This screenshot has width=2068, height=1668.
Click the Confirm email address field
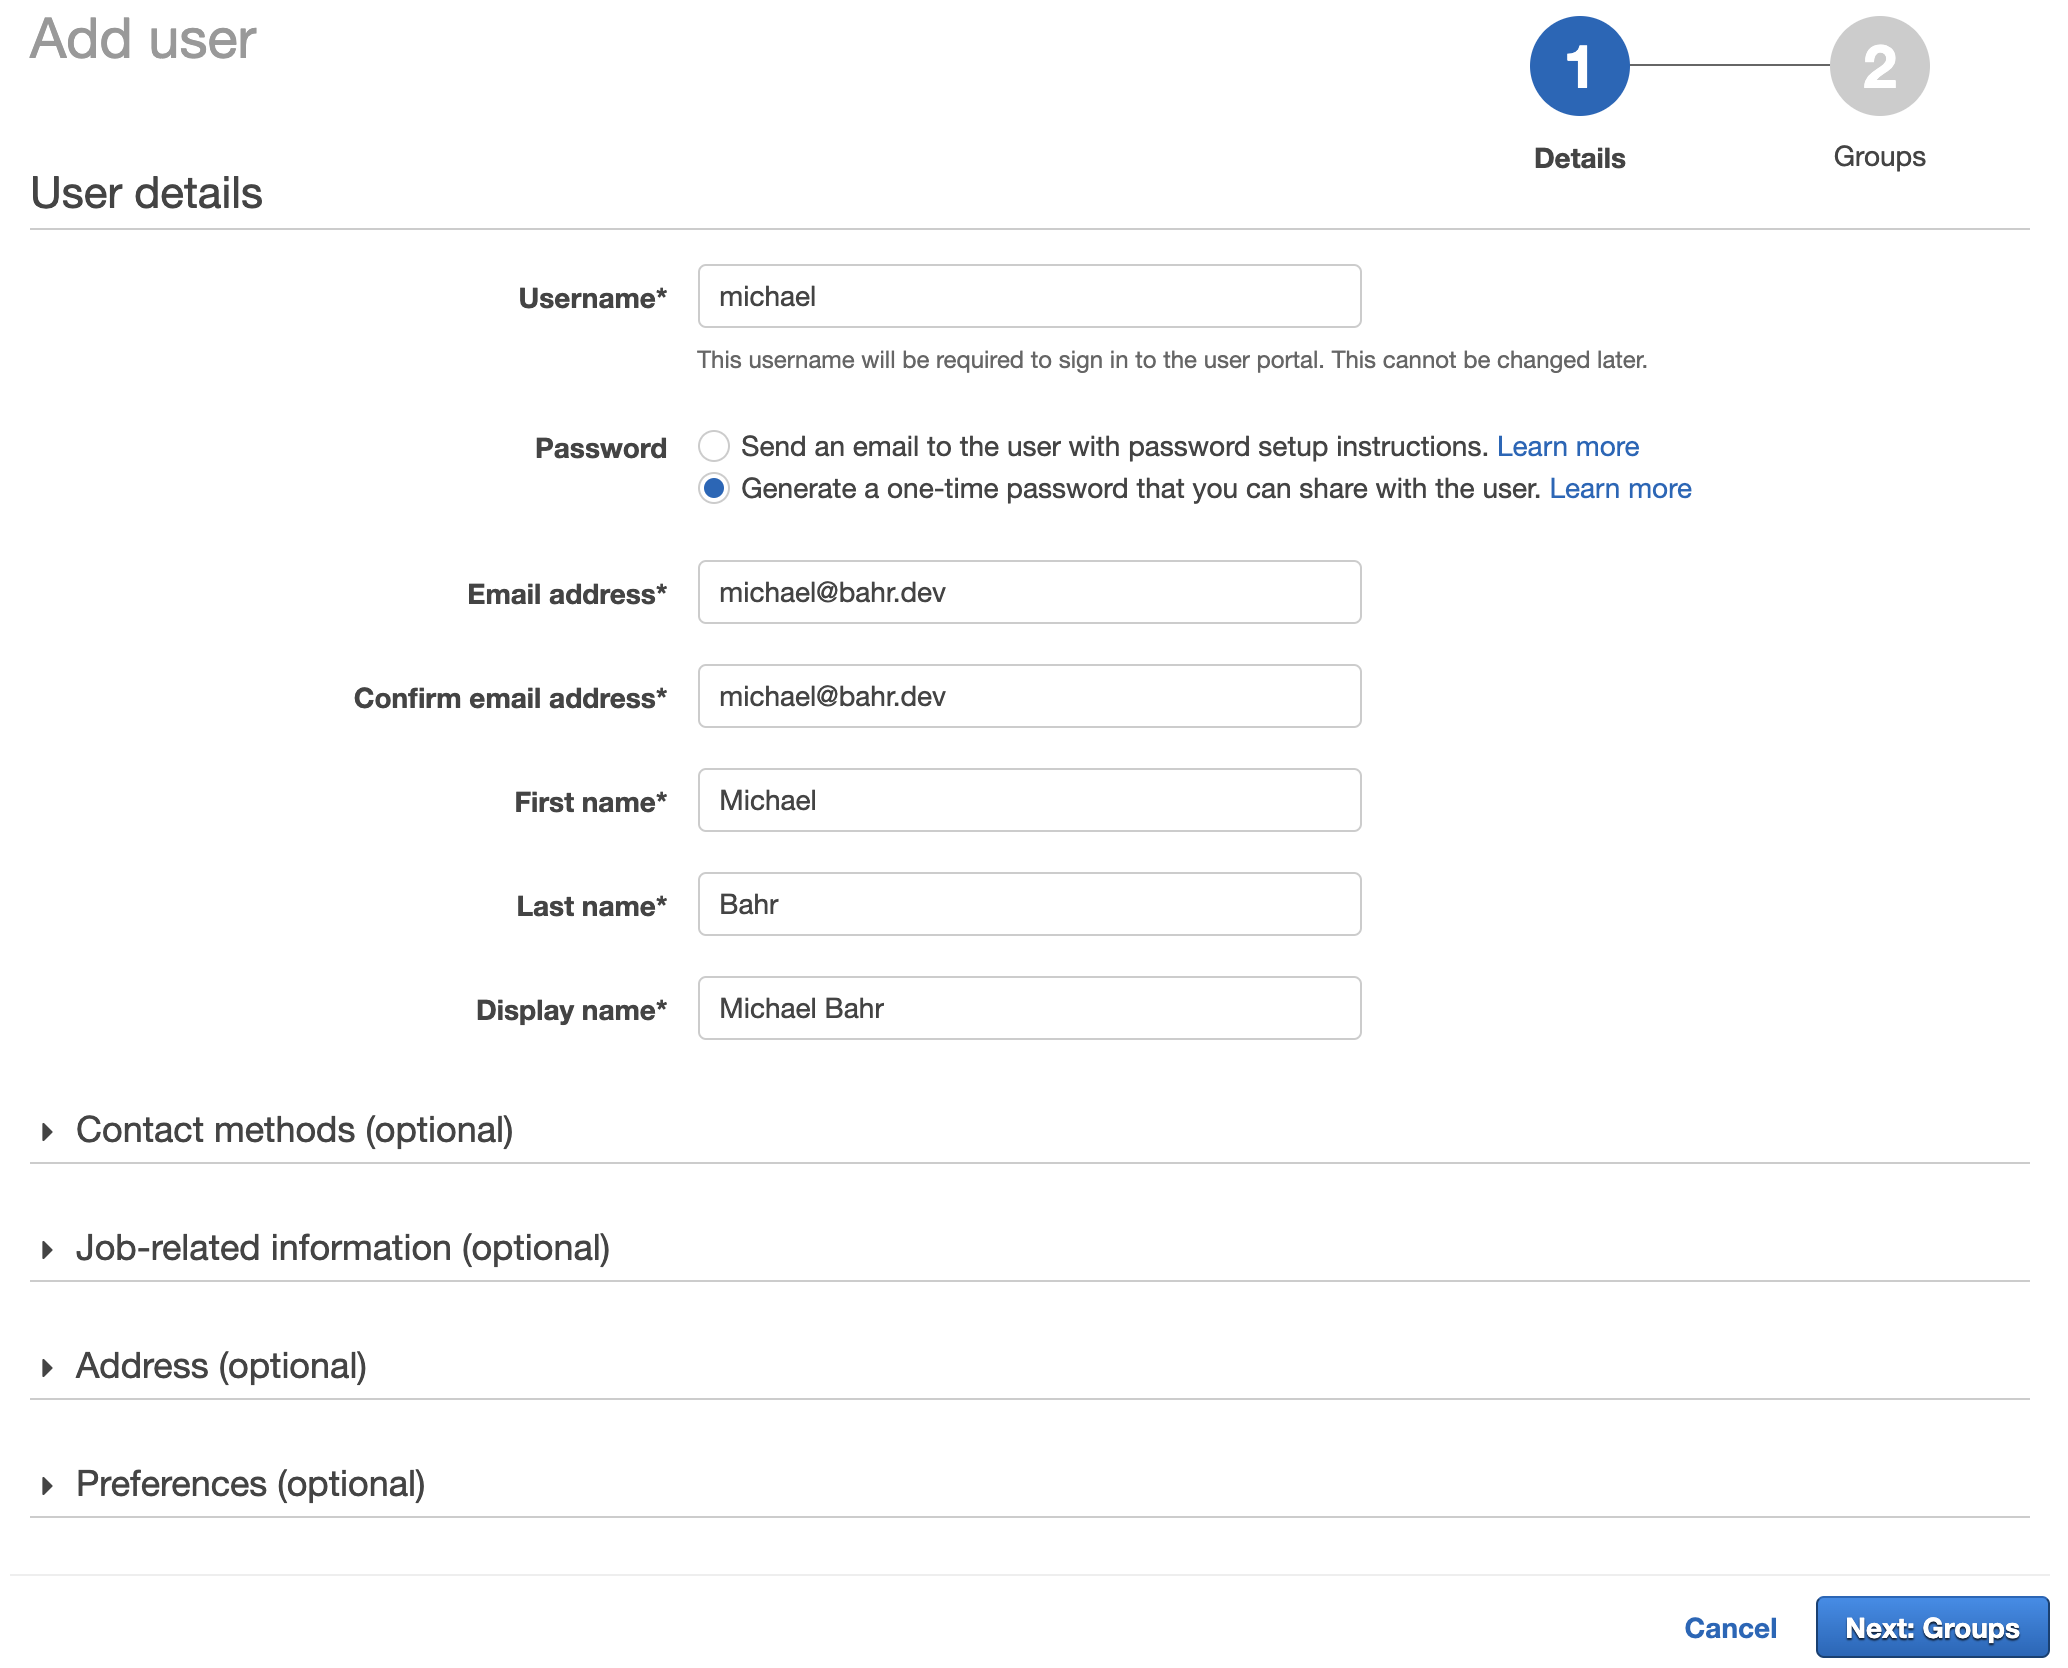pyautogui.click(x=1029, y=696)
